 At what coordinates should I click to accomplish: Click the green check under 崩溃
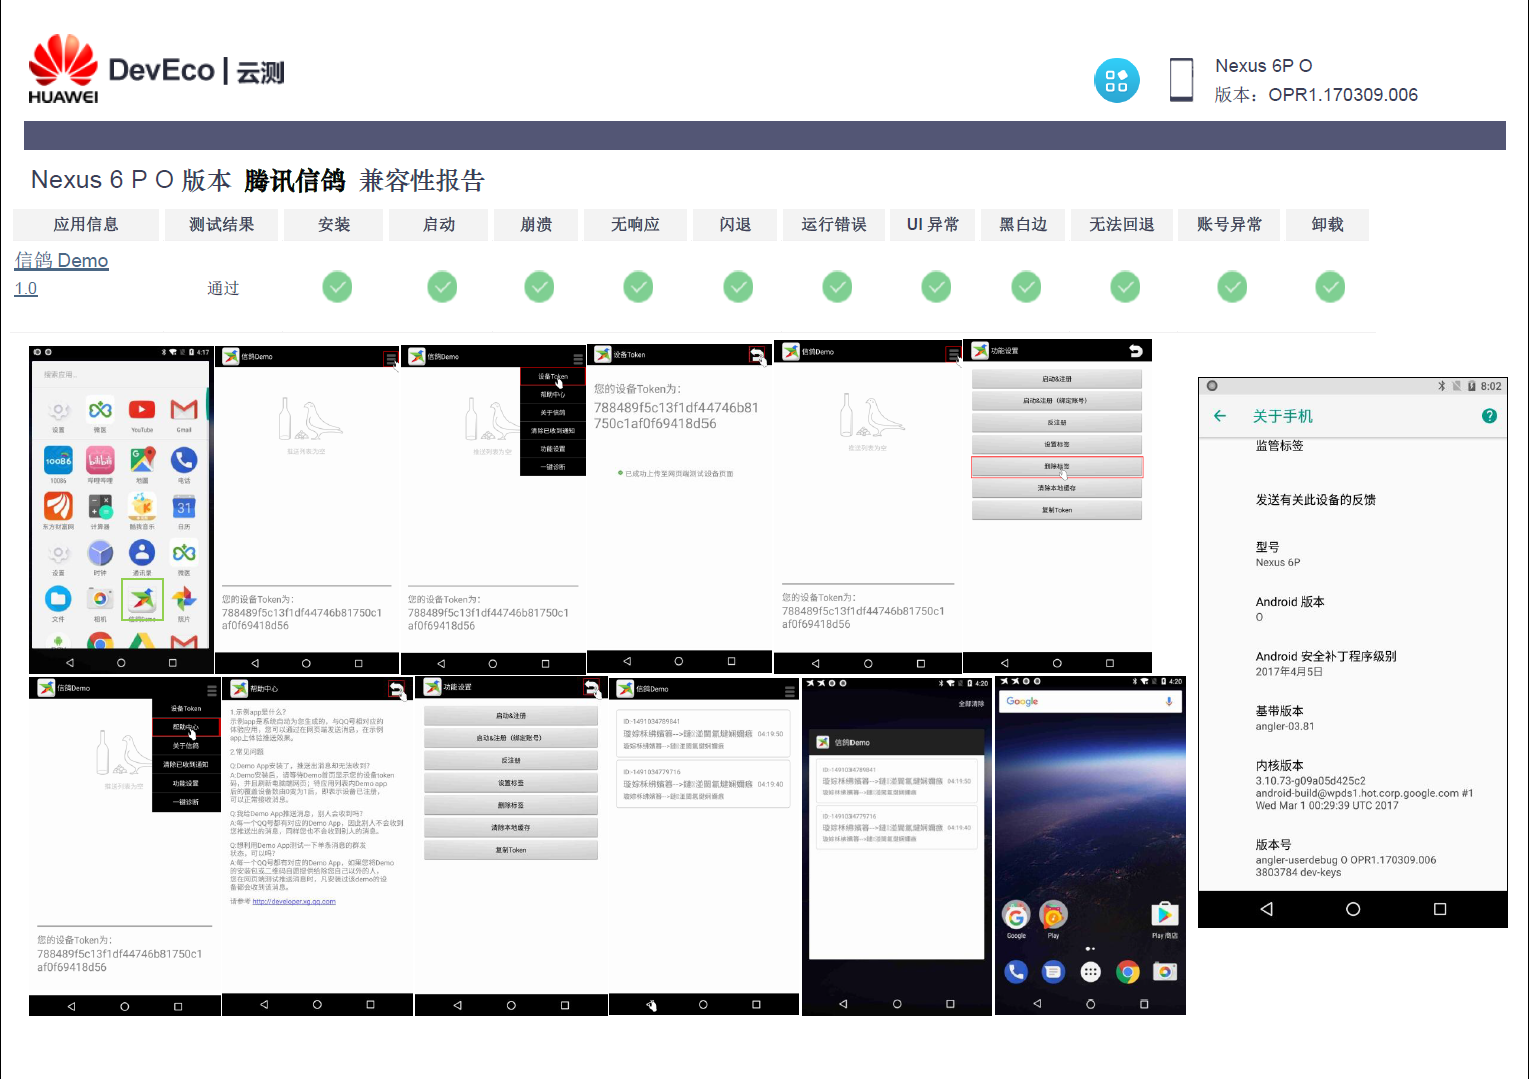539,287
